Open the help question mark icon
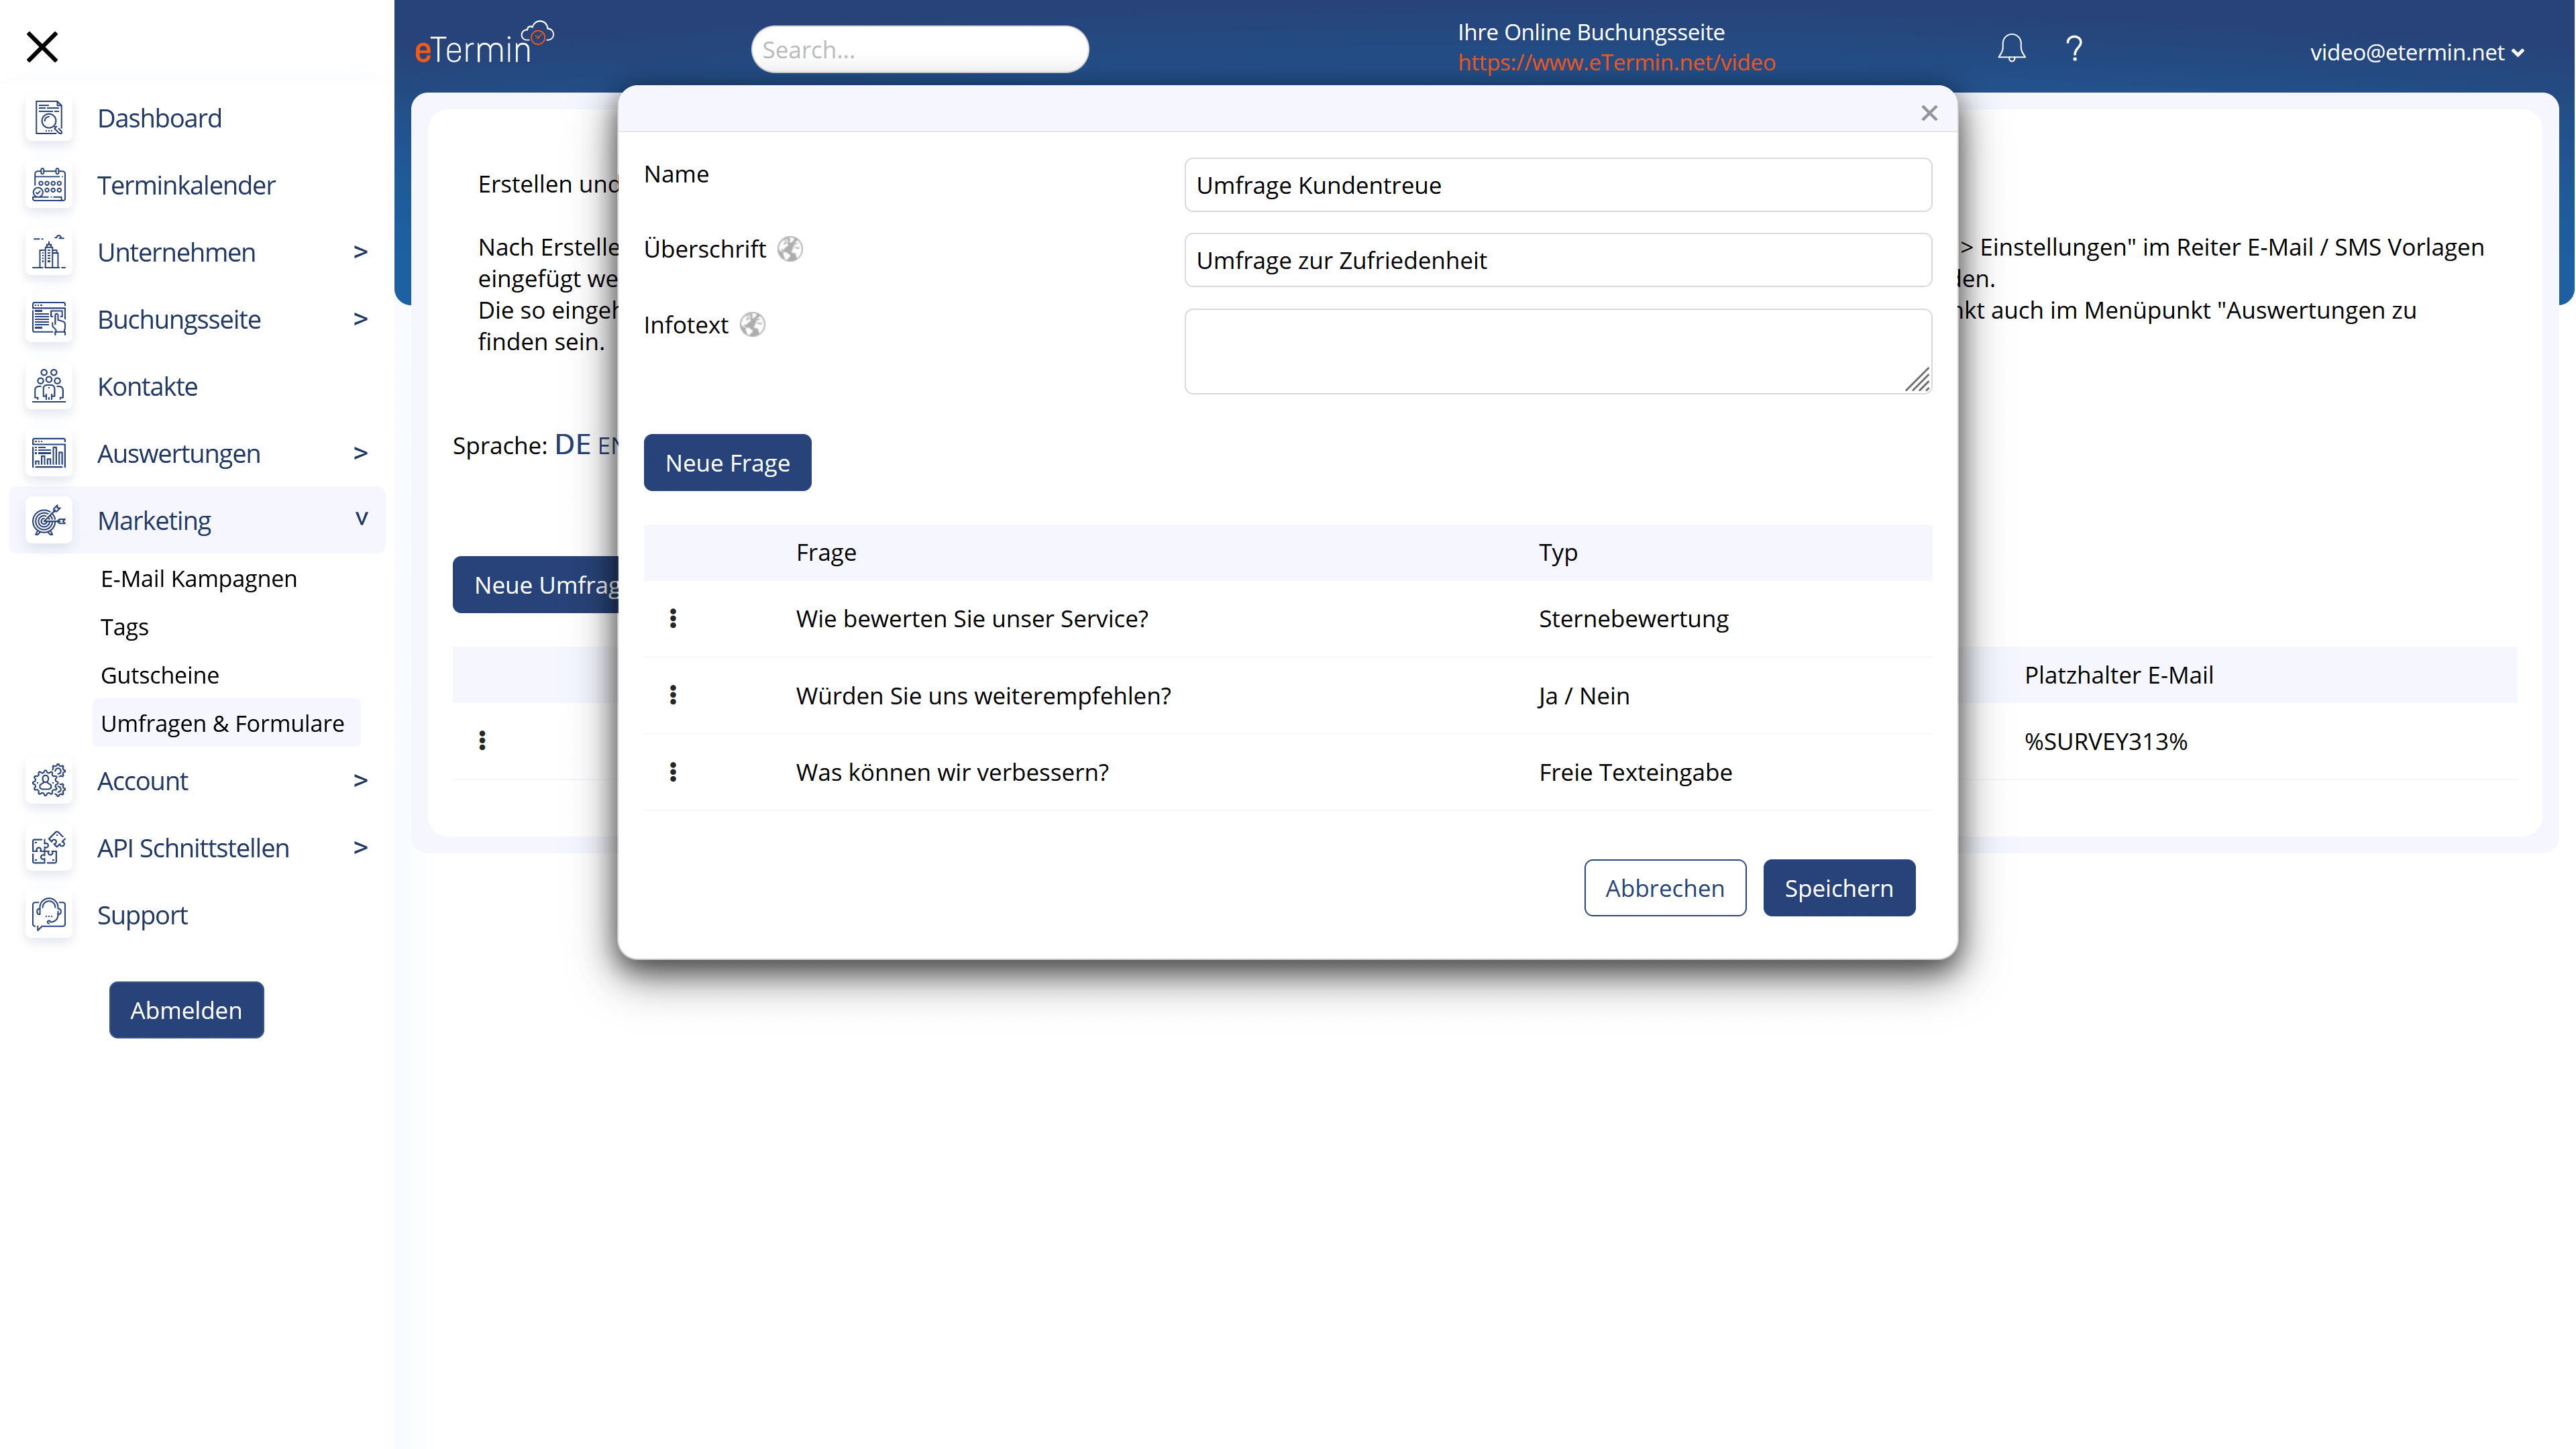The height and width of the screenshot is (1449, 2576). click(x=2074, y=48)
